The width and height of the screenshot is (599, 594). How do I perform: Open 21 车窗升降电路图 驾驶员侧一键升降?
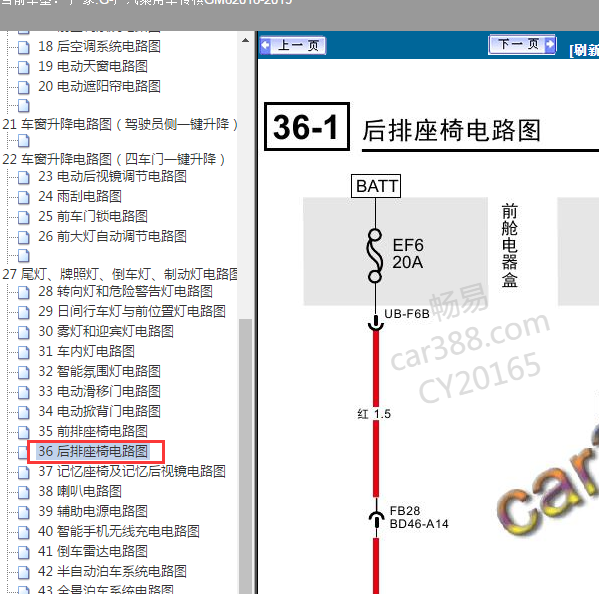tap(120, 124)
